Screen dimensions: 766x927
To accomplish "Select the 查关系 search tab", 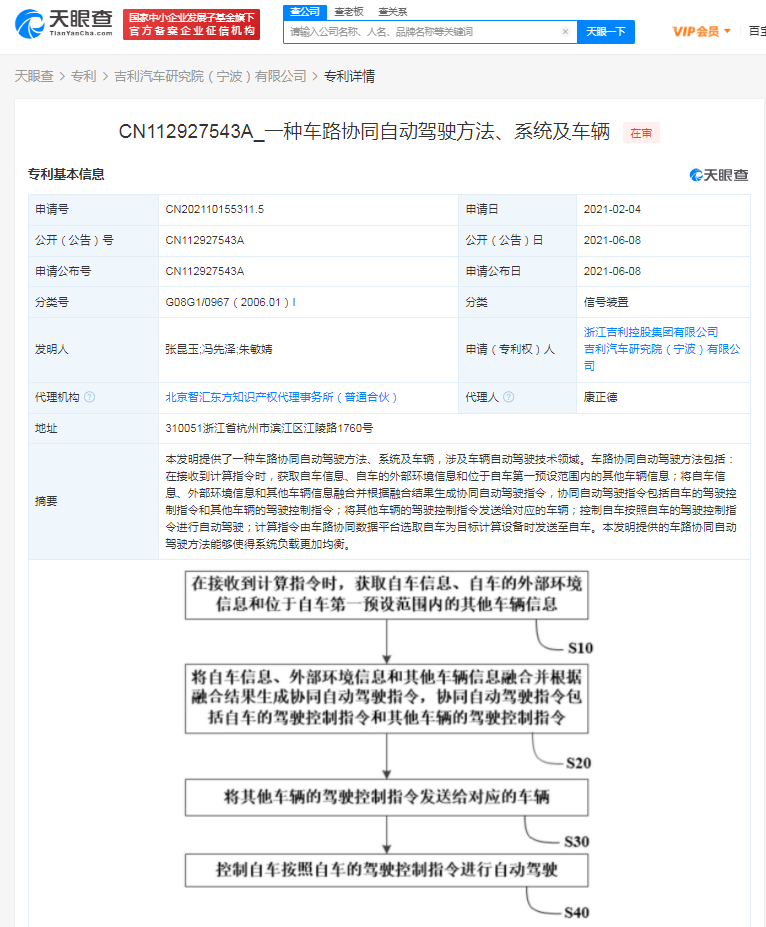I will point(392,11).
